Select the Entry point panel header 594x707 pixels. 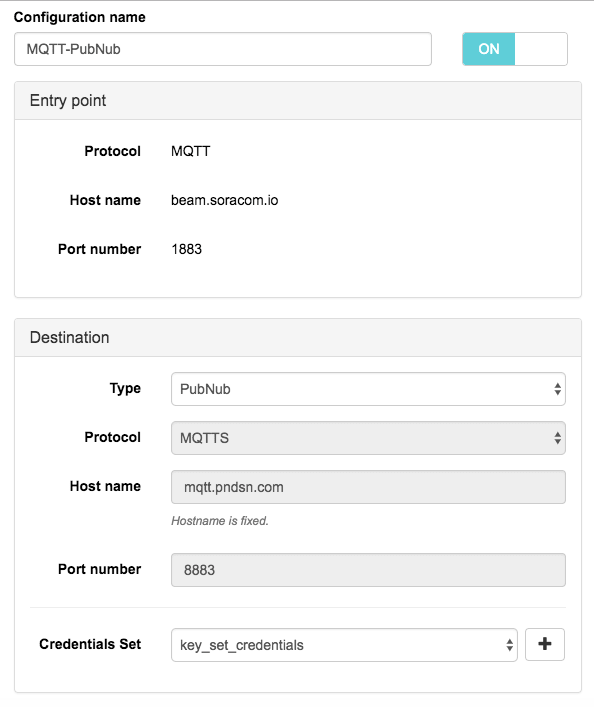tap(298, 101)
